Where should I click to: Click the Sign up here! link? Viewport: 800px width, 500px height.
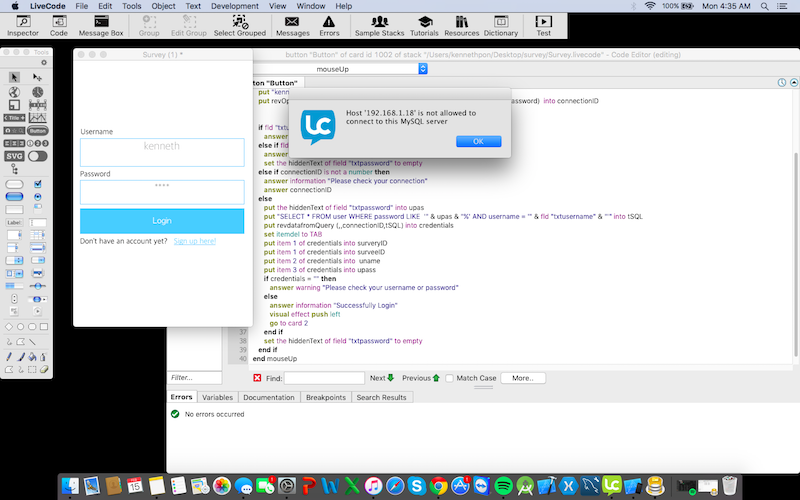(x=195, y=241)
